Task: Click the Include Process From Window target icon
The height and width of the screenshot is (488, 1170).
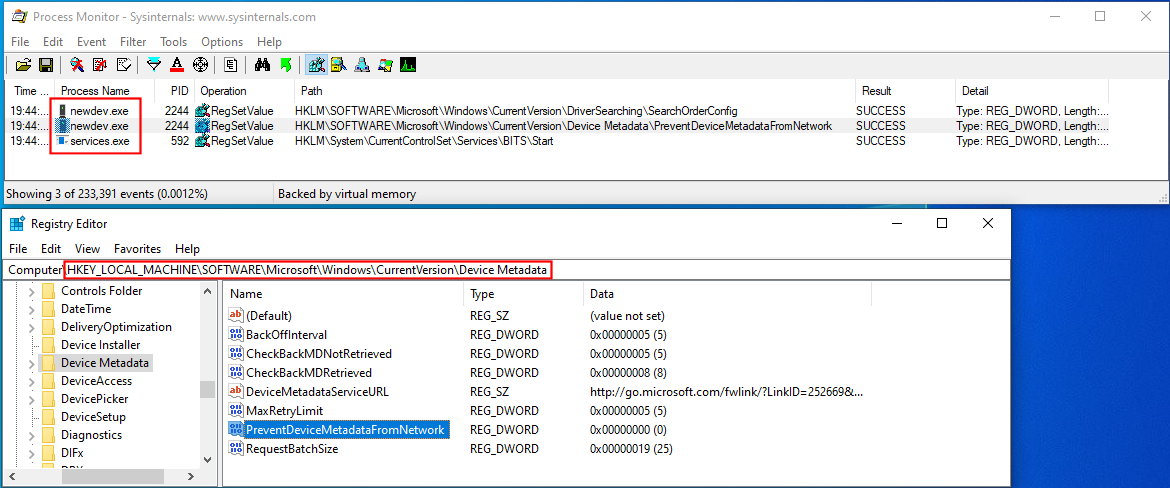Action: click(x=200, y=65)
